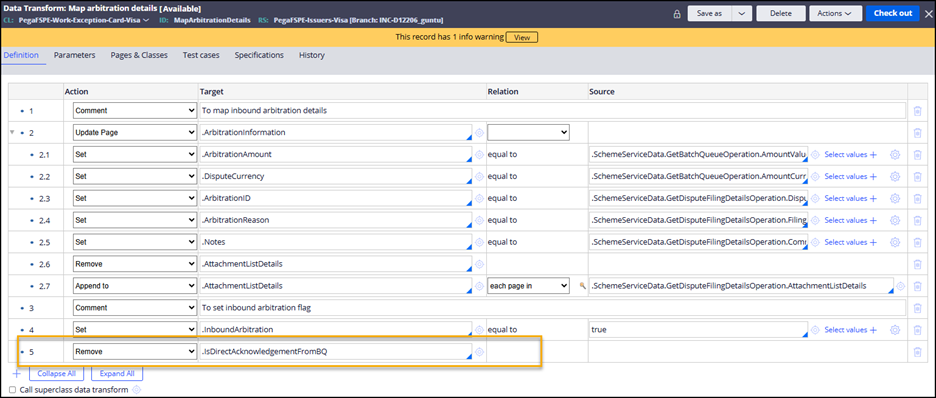Open the Append to action dropdown in row 2.7
This screenshot has width=936, height=398.
[x=135, y=286]
